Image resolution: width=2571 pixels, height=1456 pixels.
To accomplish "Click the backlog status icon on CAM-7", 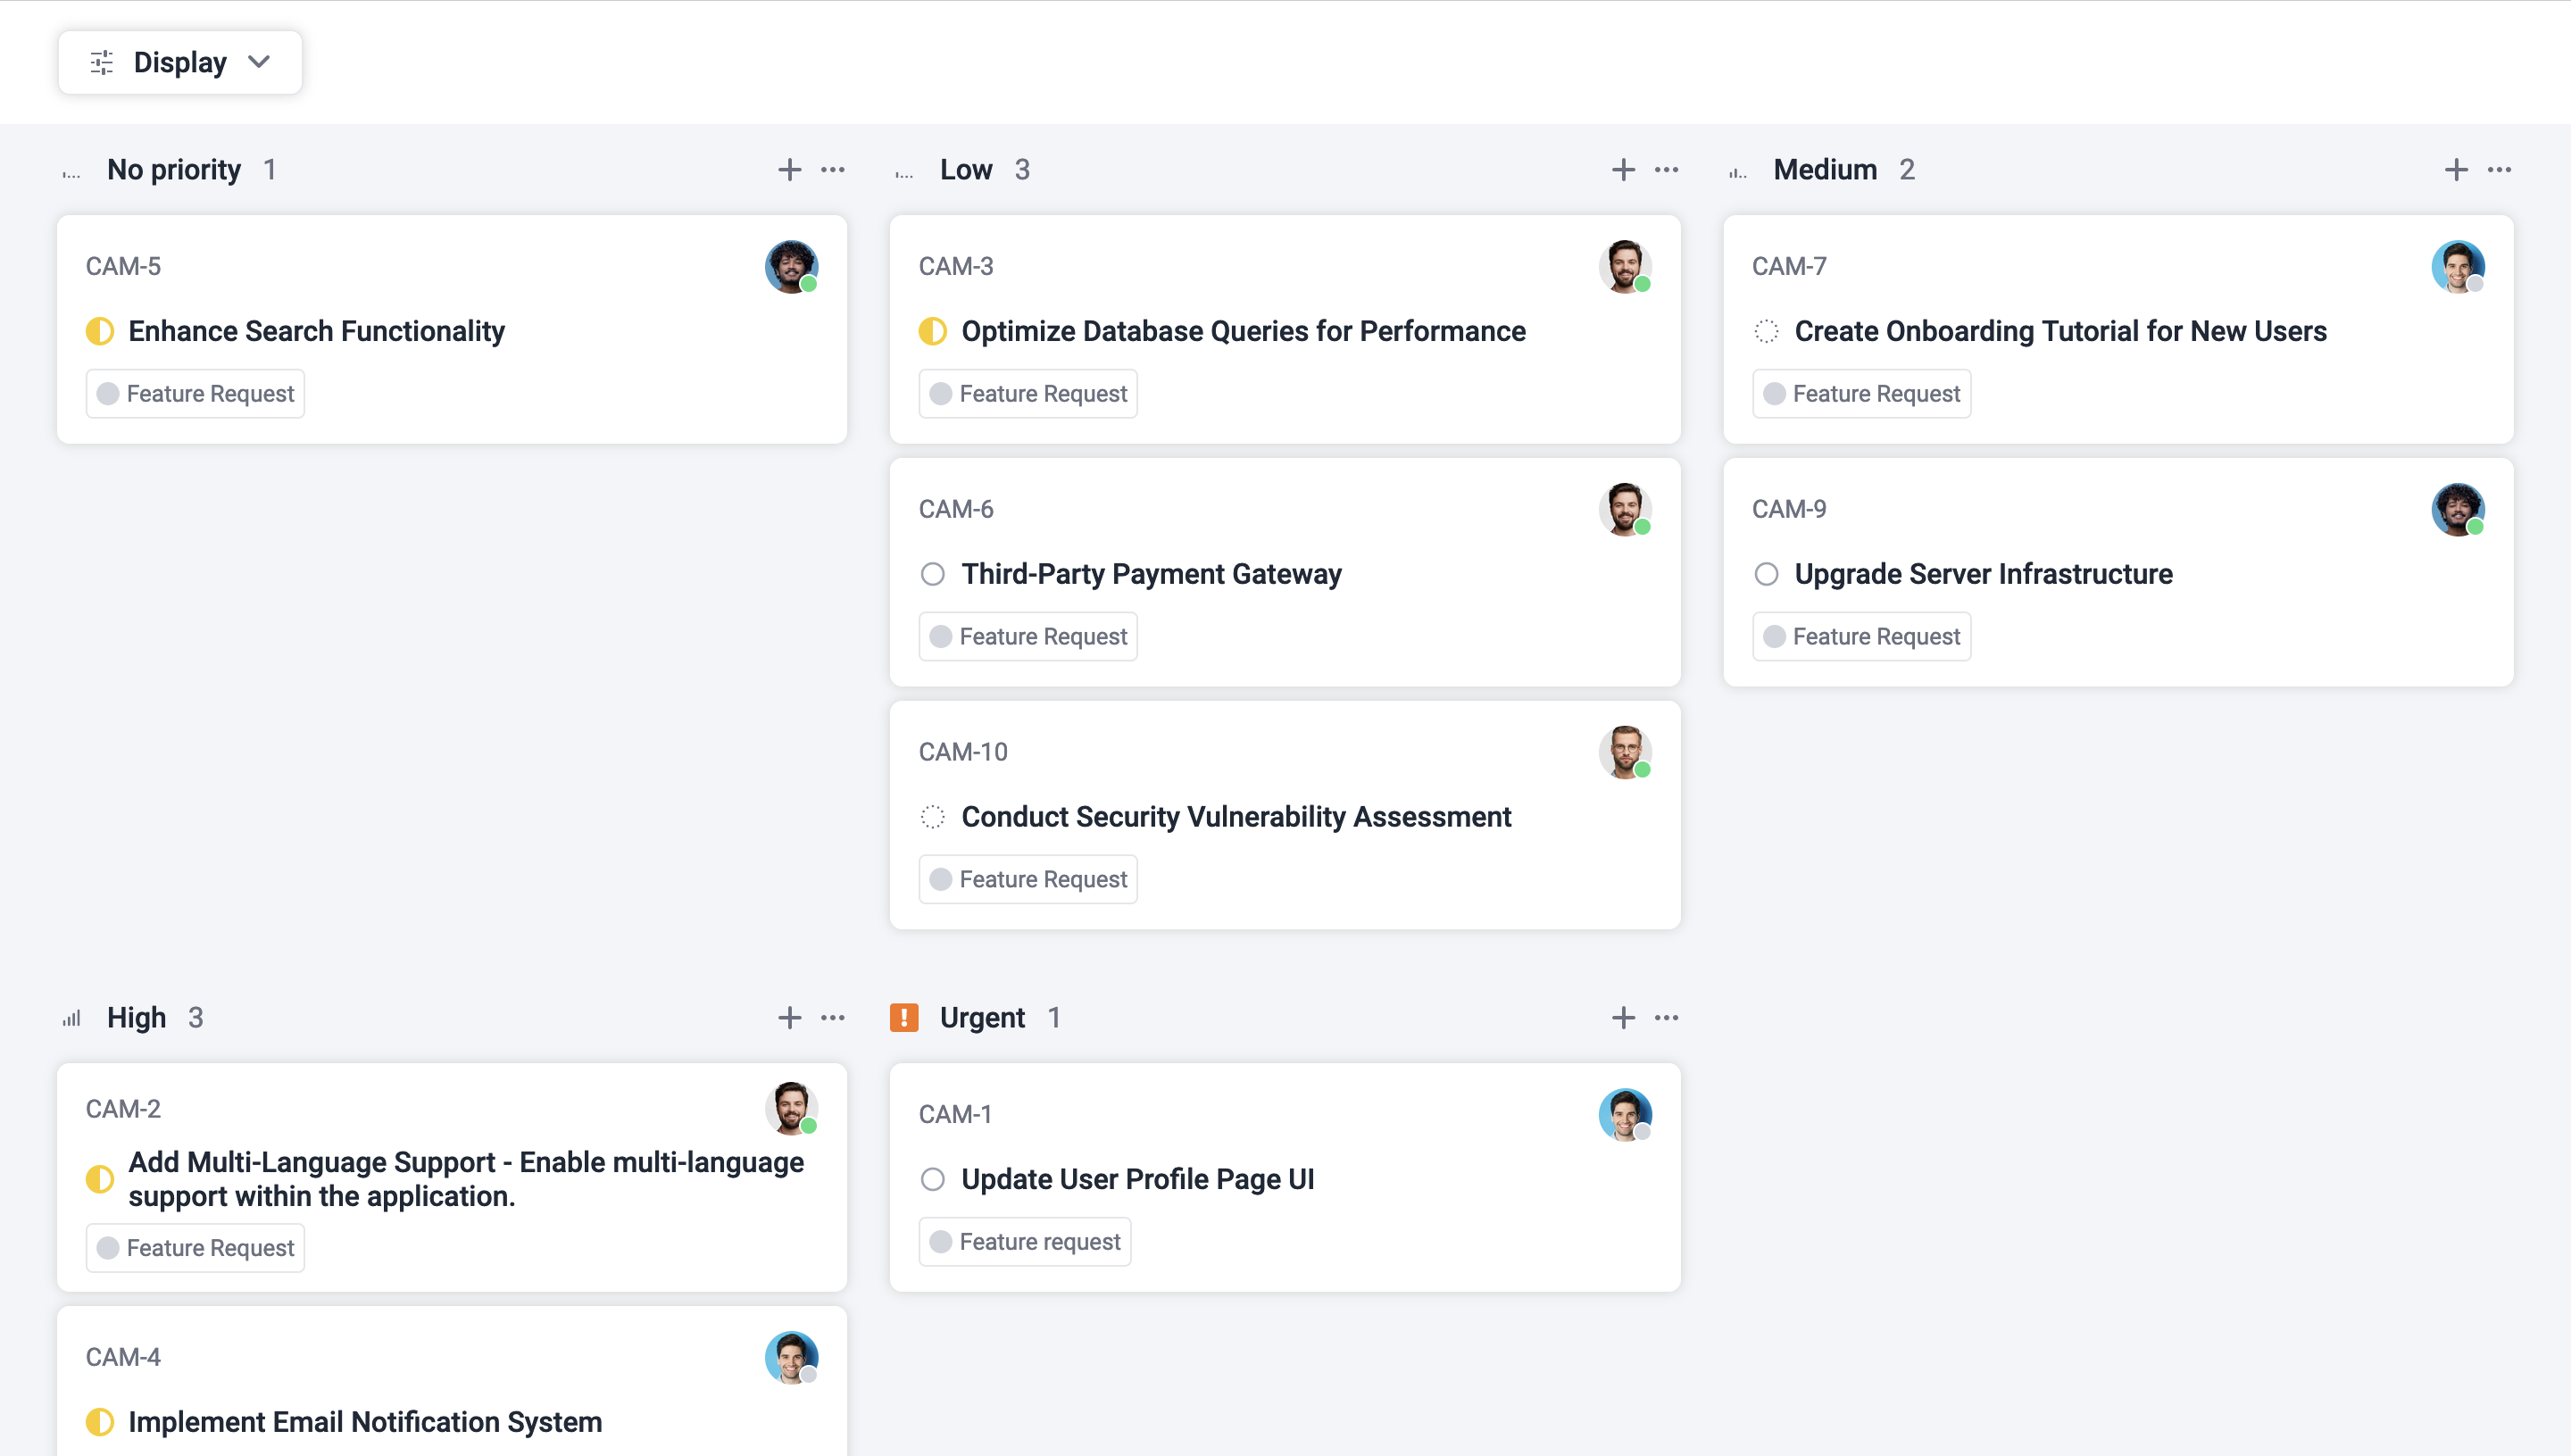I will 1767,331.
